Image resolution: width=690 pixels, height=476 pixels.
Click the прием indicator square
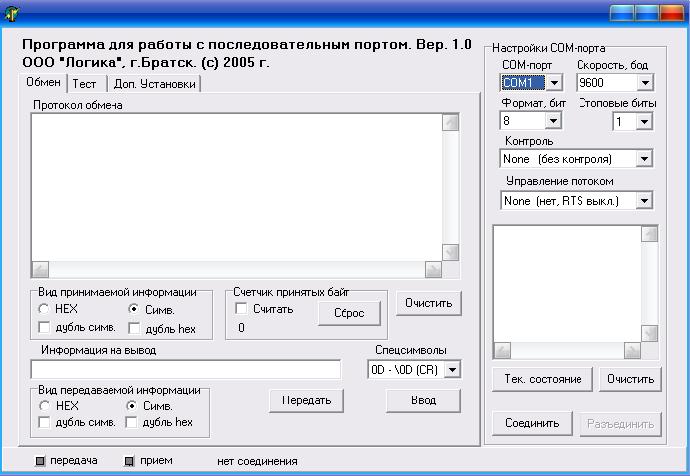tap(129, 461)
